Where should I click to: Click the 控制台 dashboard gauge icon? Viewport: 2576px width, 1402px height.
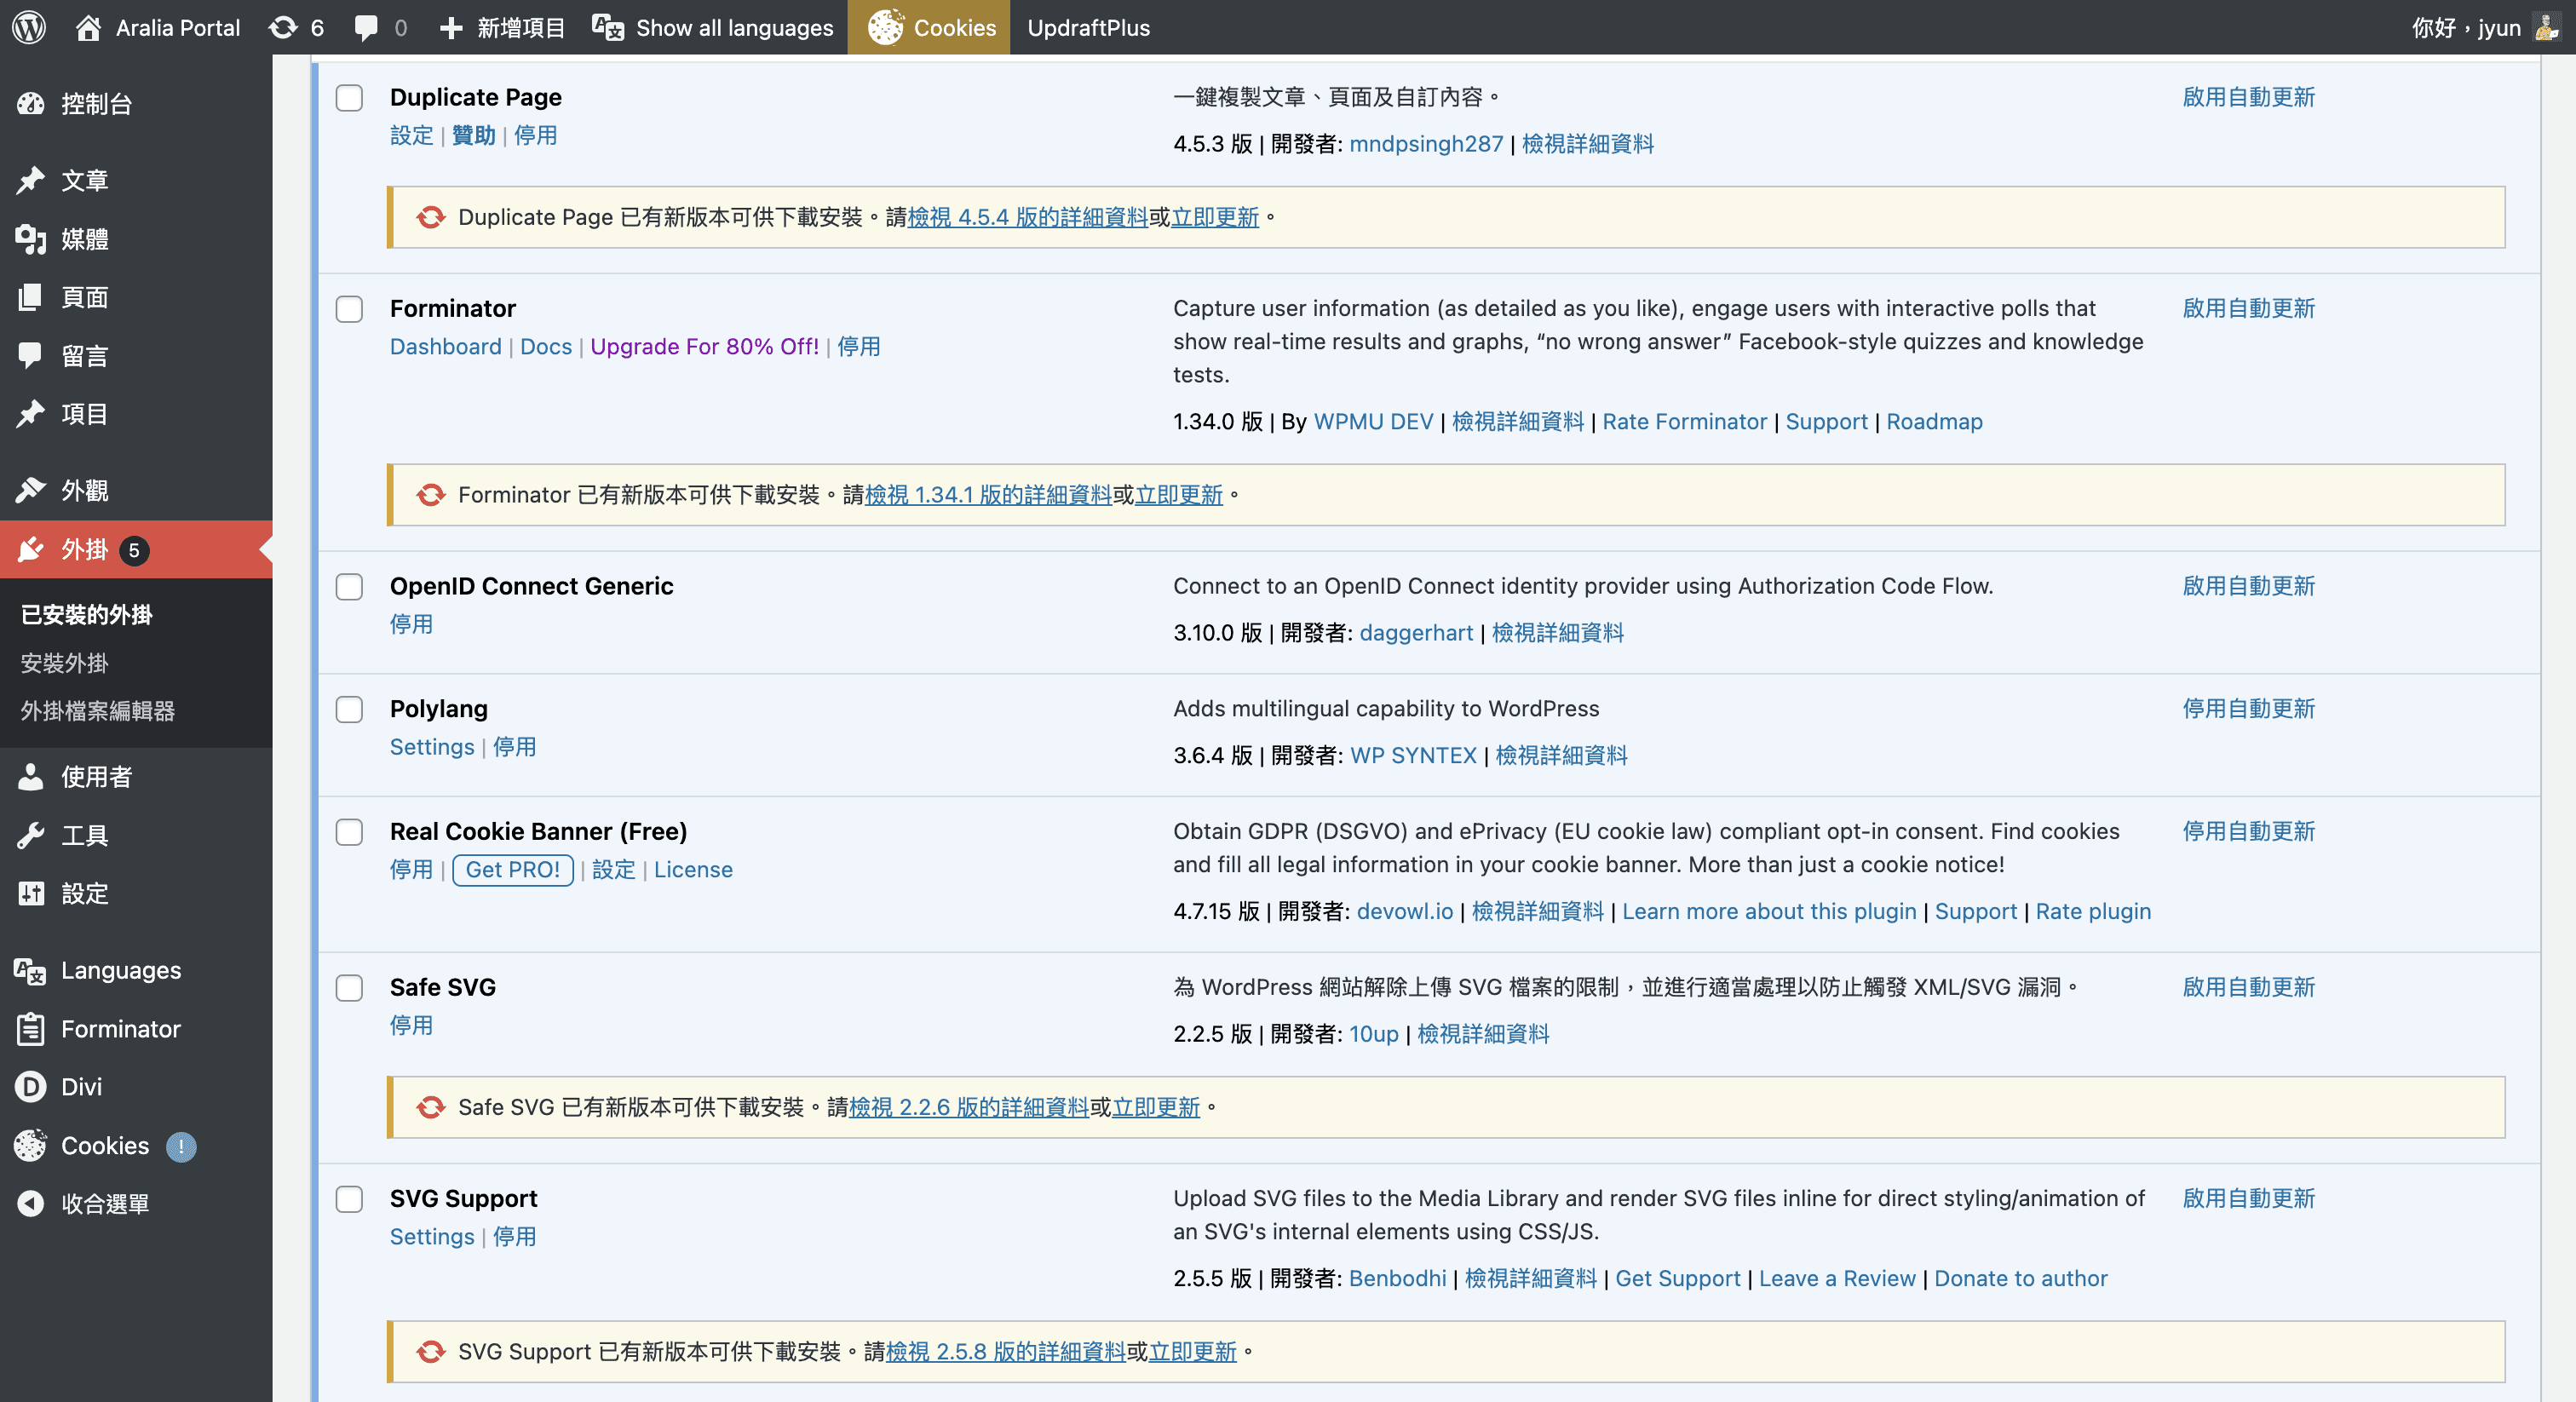coord(31,104)
